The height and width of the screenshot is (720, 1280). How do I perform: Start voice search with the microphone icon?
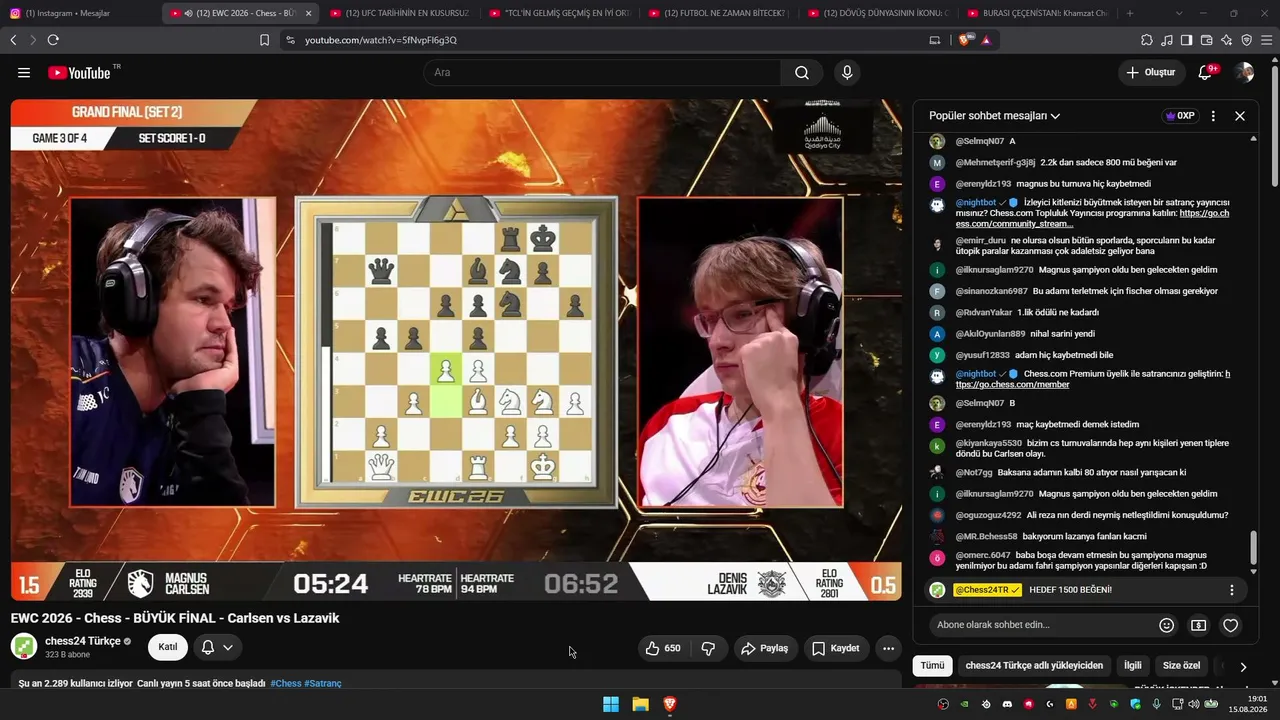click(x=847, y=72)
